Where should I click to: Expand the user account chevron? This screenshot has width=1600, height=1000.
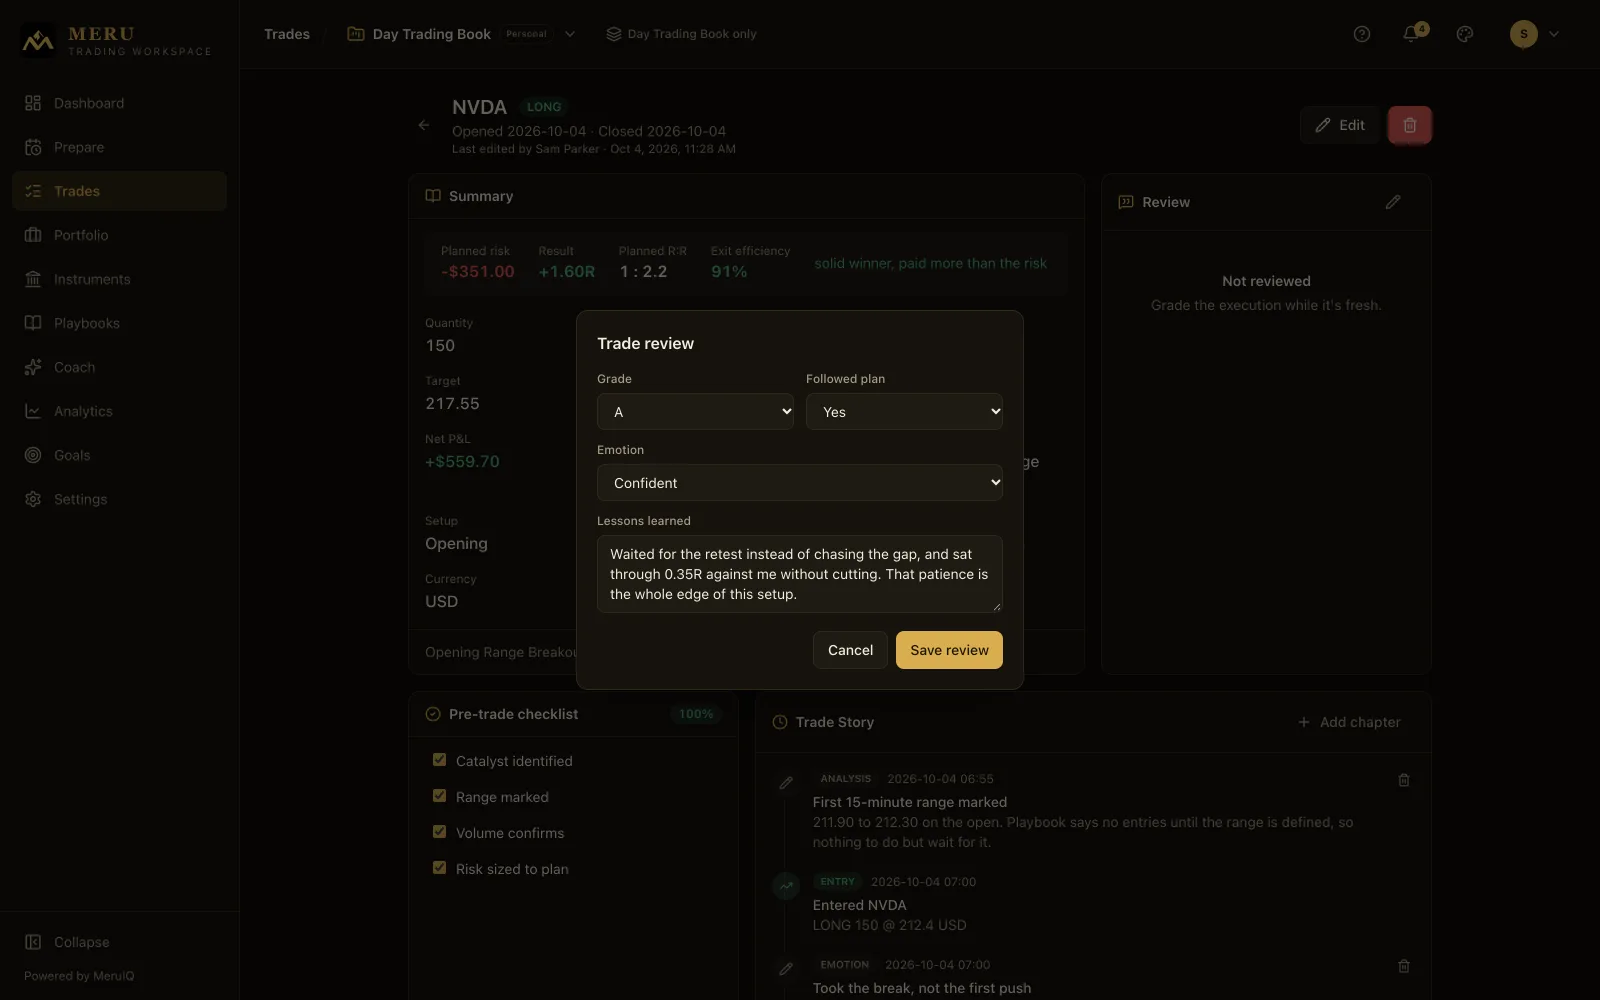coord(1554,34)
